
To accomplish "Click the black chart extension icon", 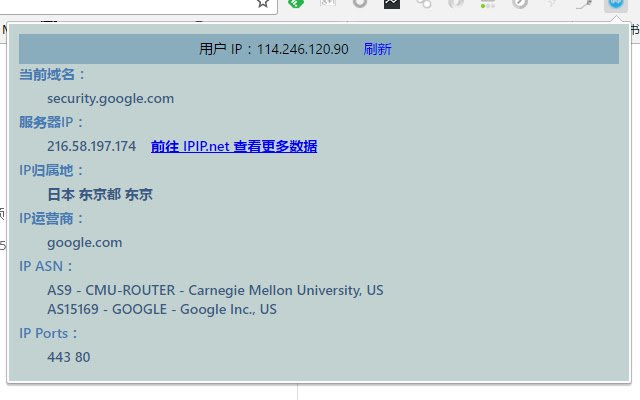I will [392, 3].
